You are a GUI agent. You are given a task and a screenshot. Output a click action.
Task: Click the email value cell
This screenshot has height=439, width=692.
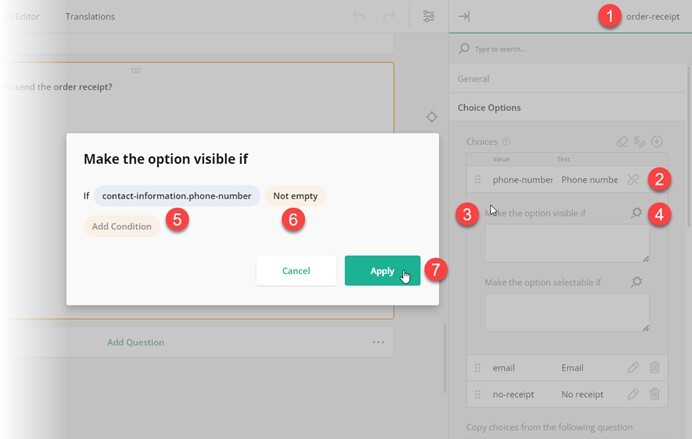tap(504, 368)
